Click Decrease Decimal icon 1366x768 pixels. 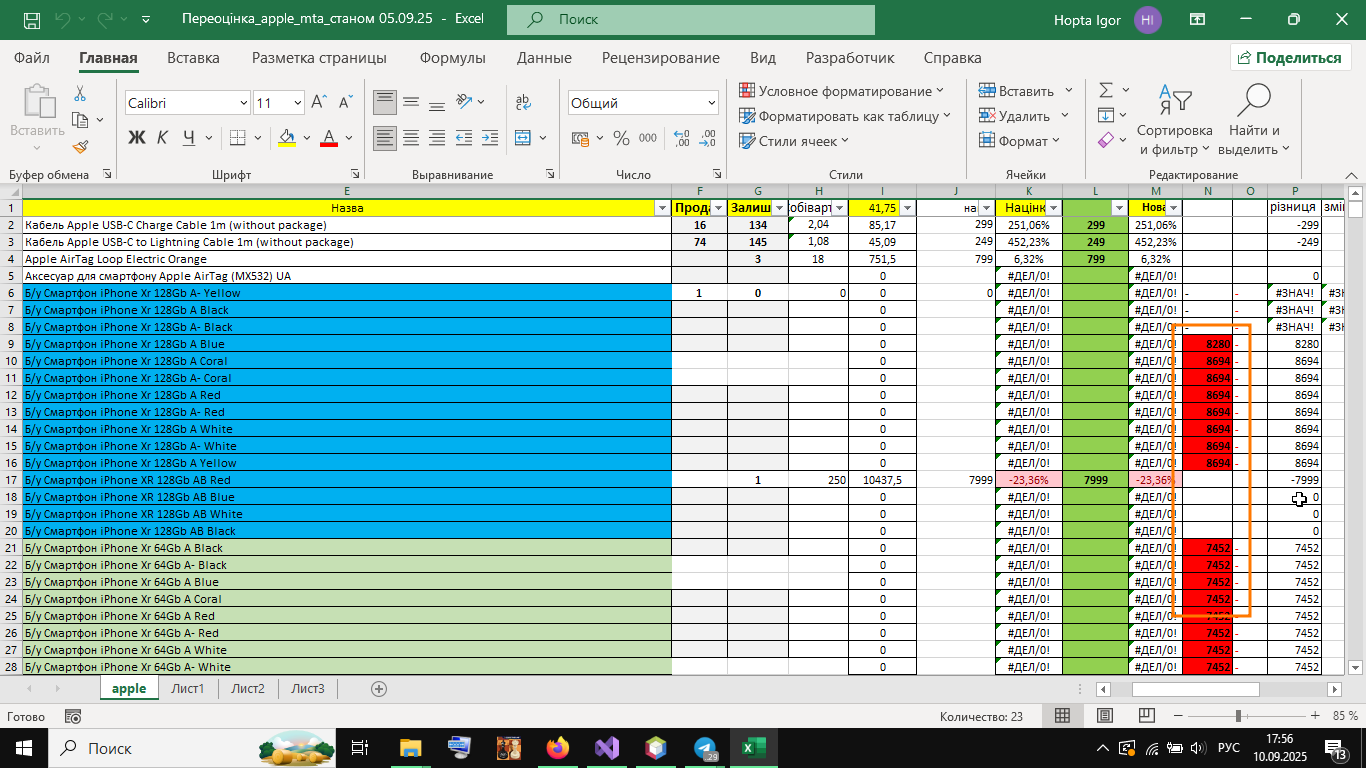708,138
